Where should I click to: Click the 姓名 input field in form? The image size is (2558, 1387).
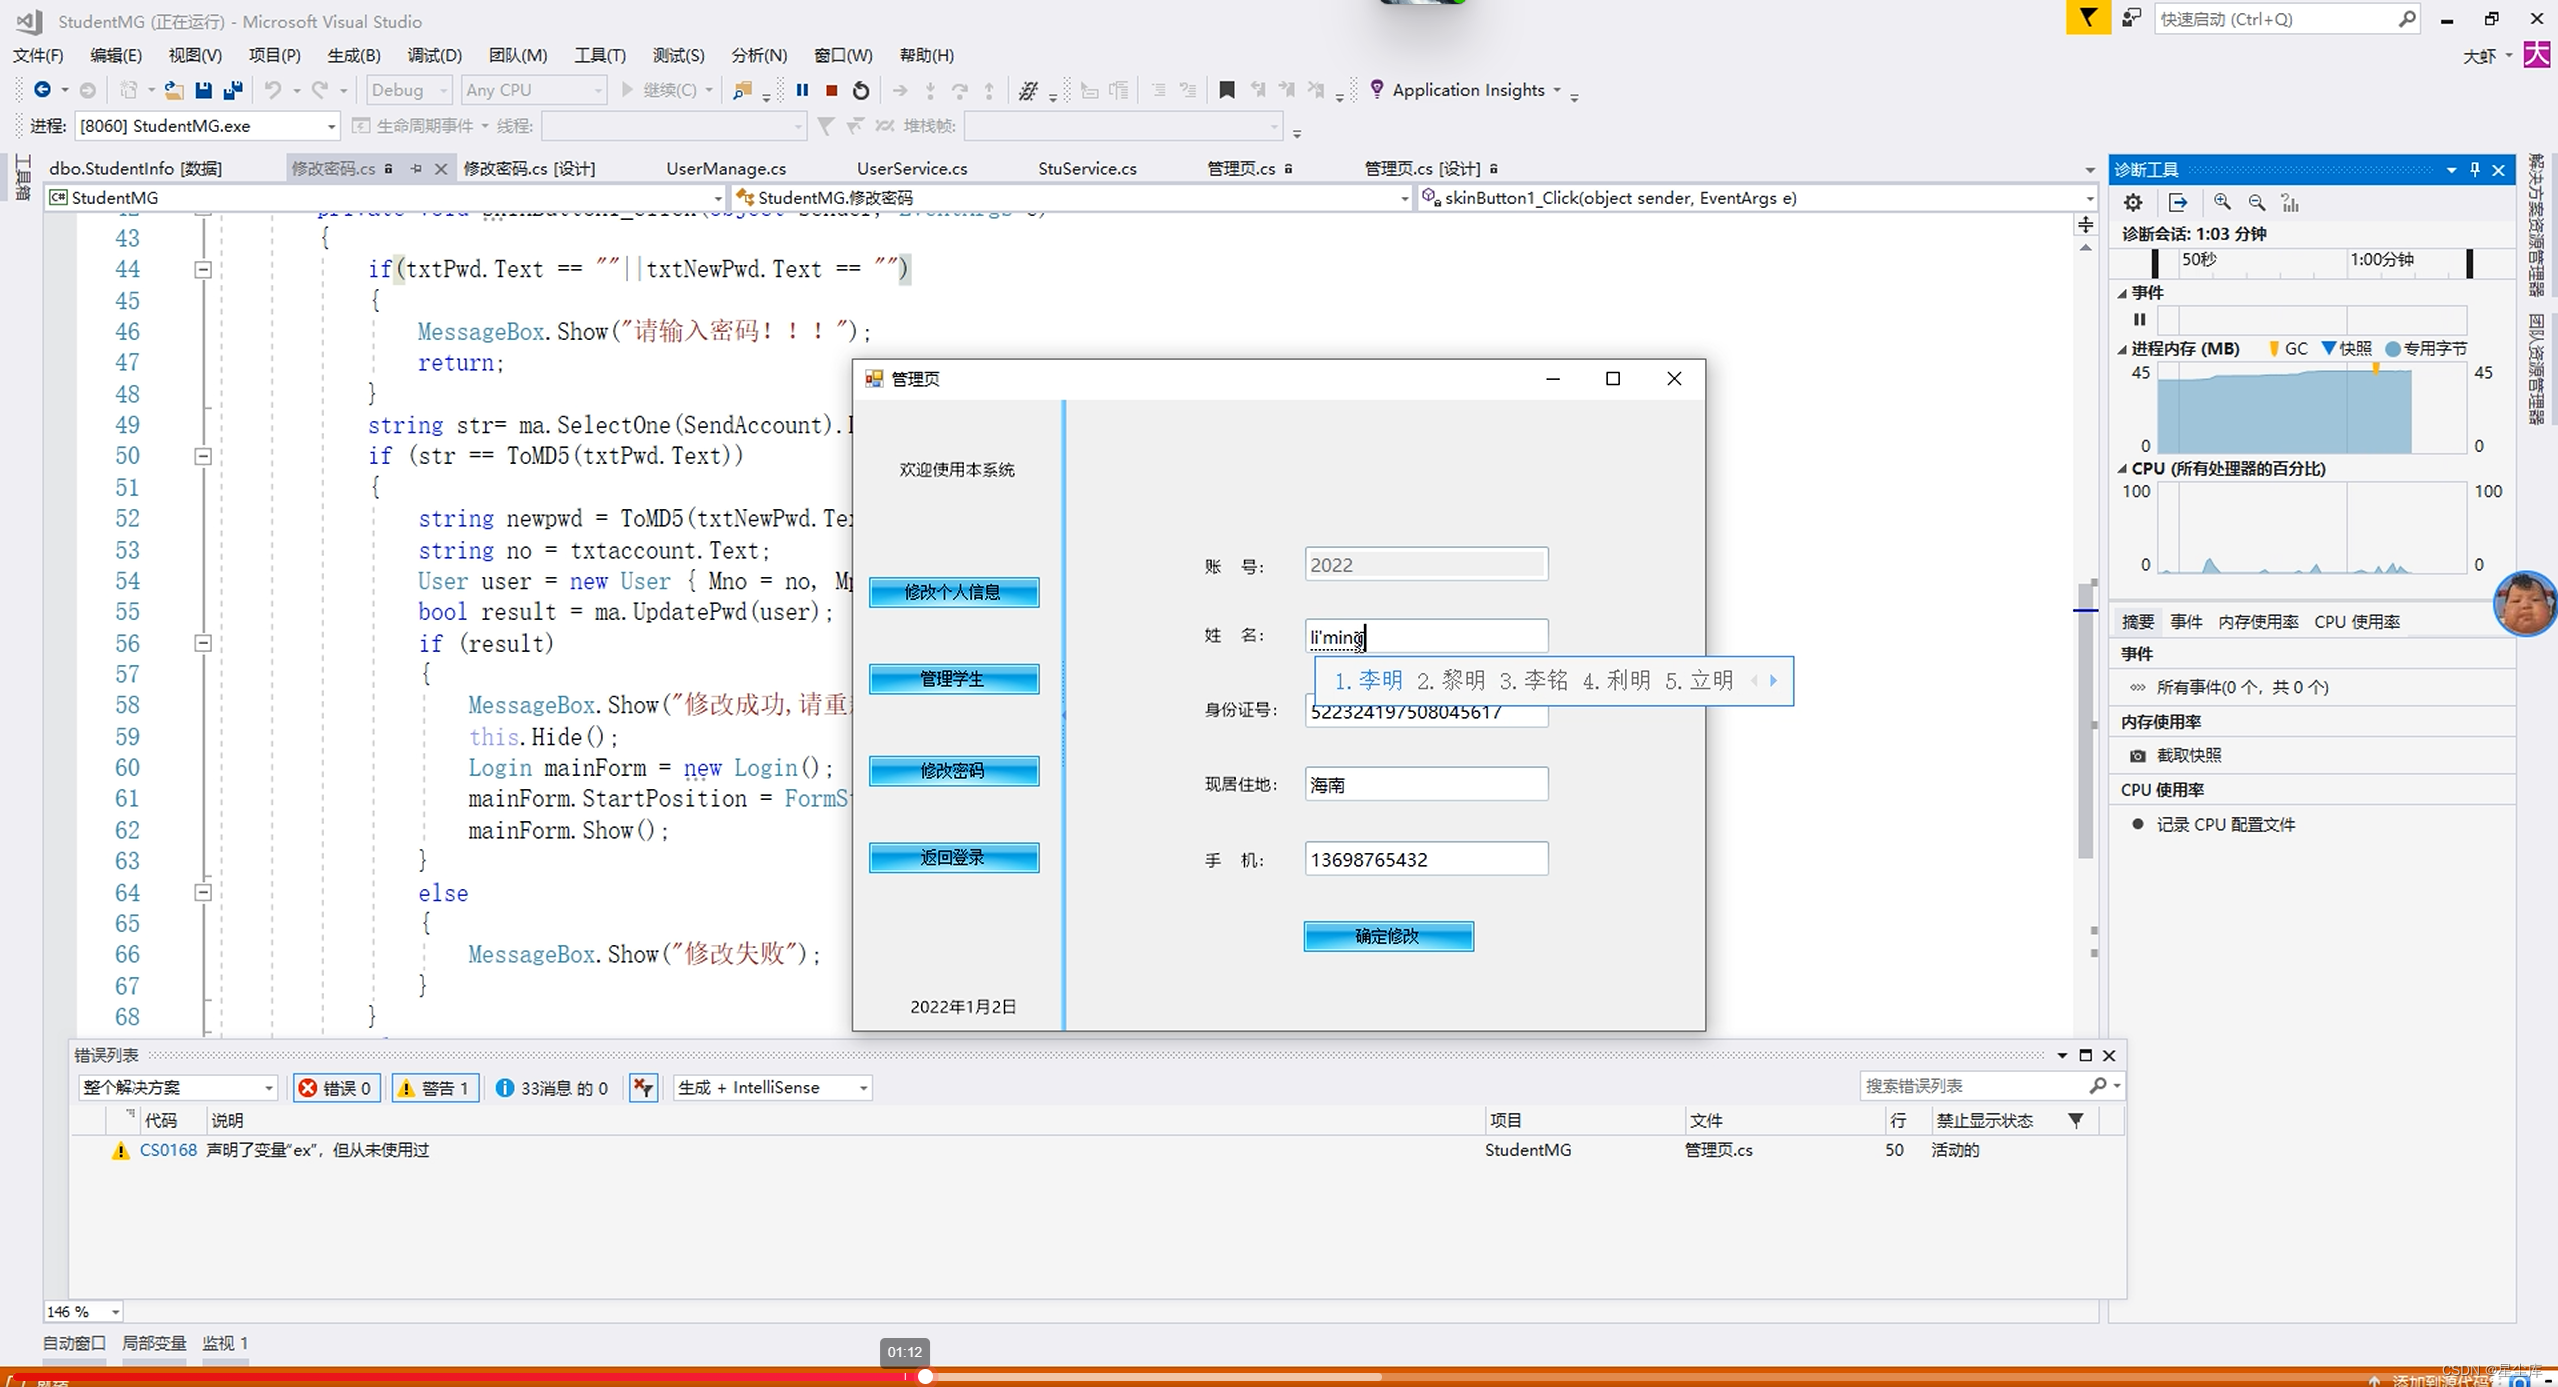1424,635
